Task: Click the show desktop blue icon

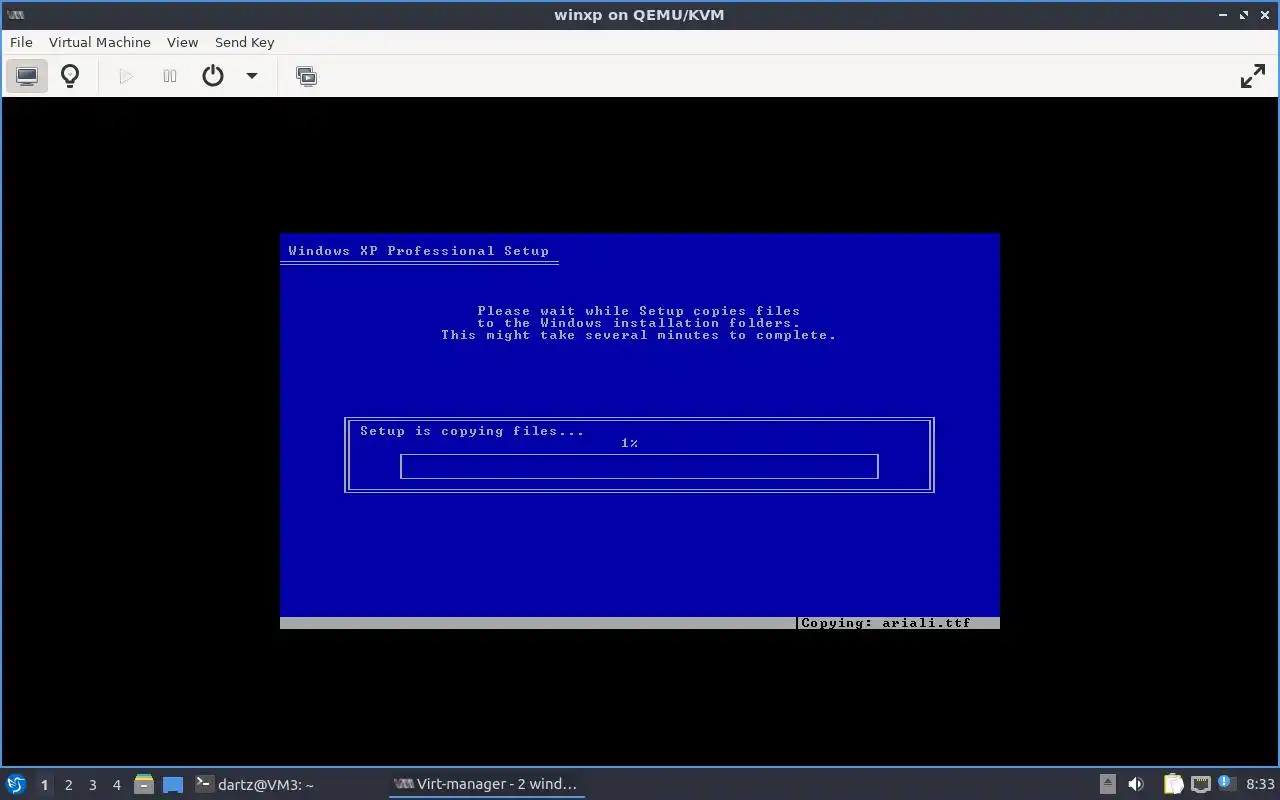Action: pos(173,785)
